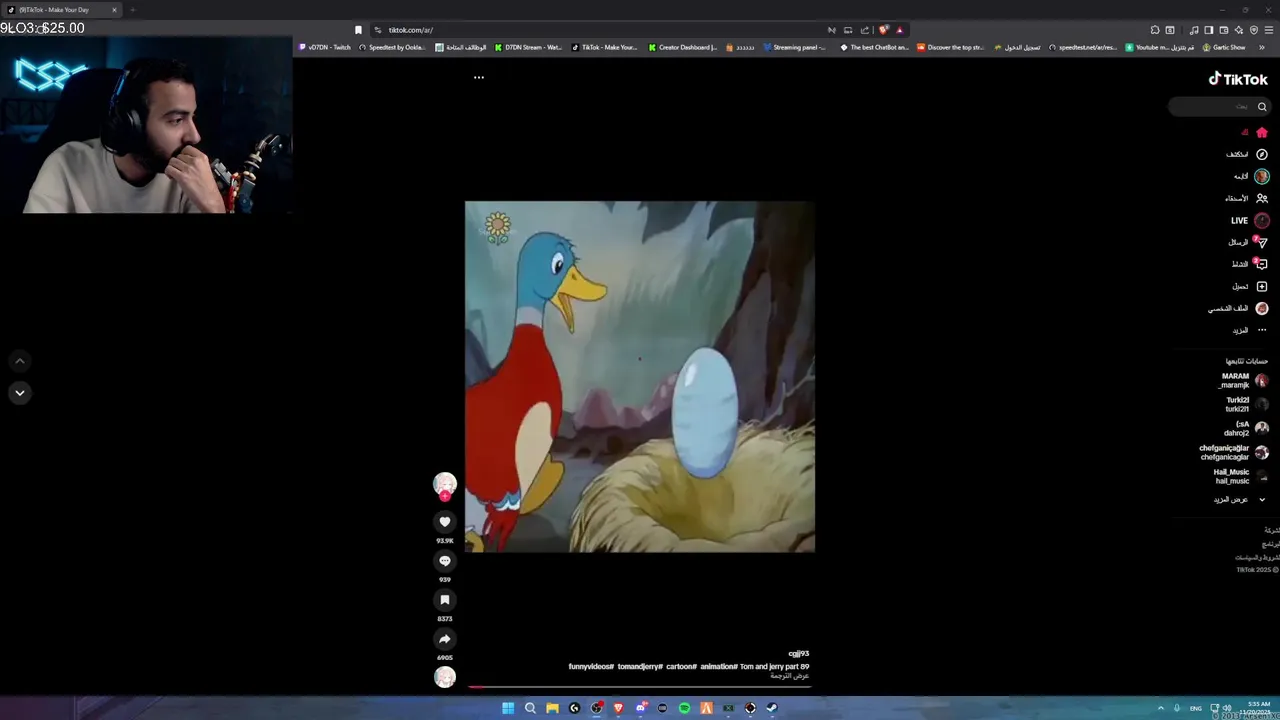
Task: Show hidden system tray icons chevron
Action: 1161,708
